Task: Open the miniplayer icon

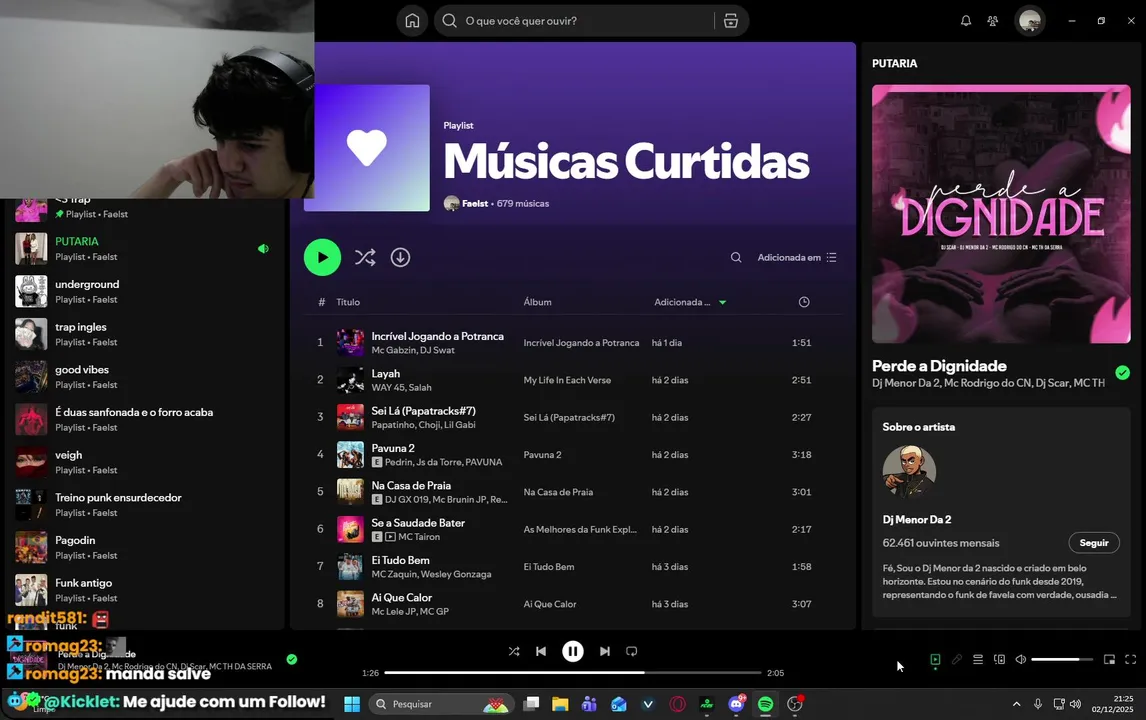Action: coord(1109,659)
